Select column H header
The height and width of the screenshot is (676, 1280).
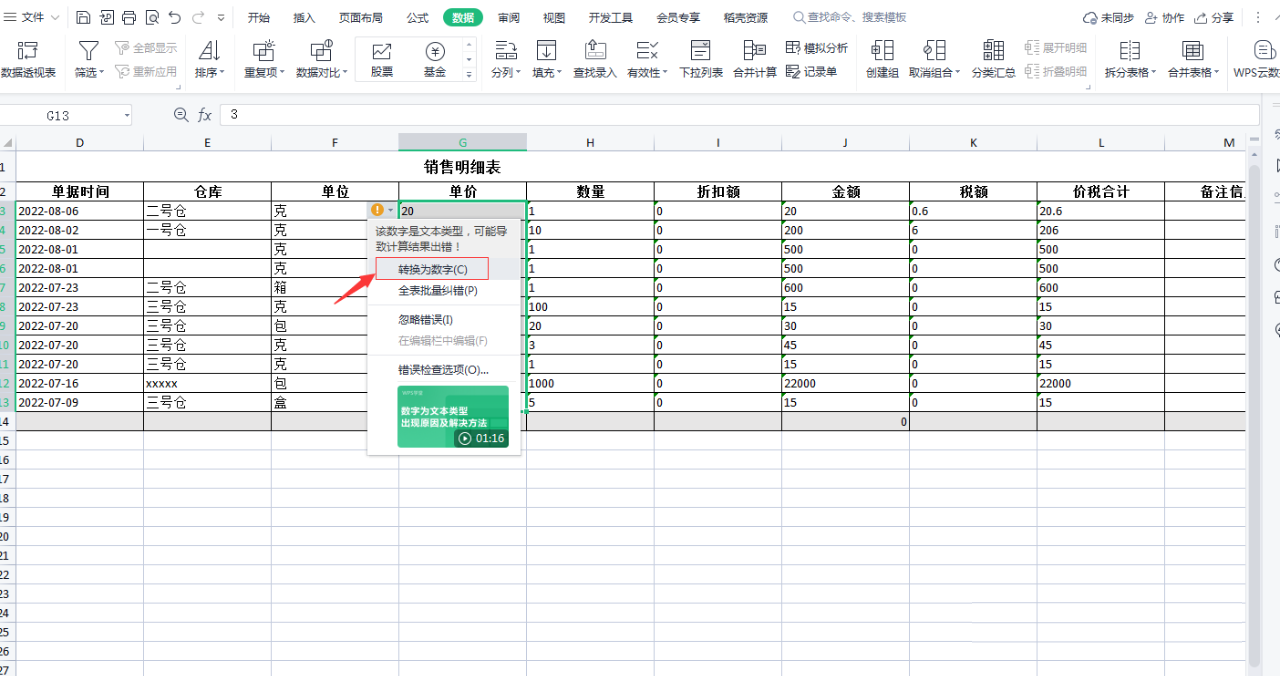590,143
